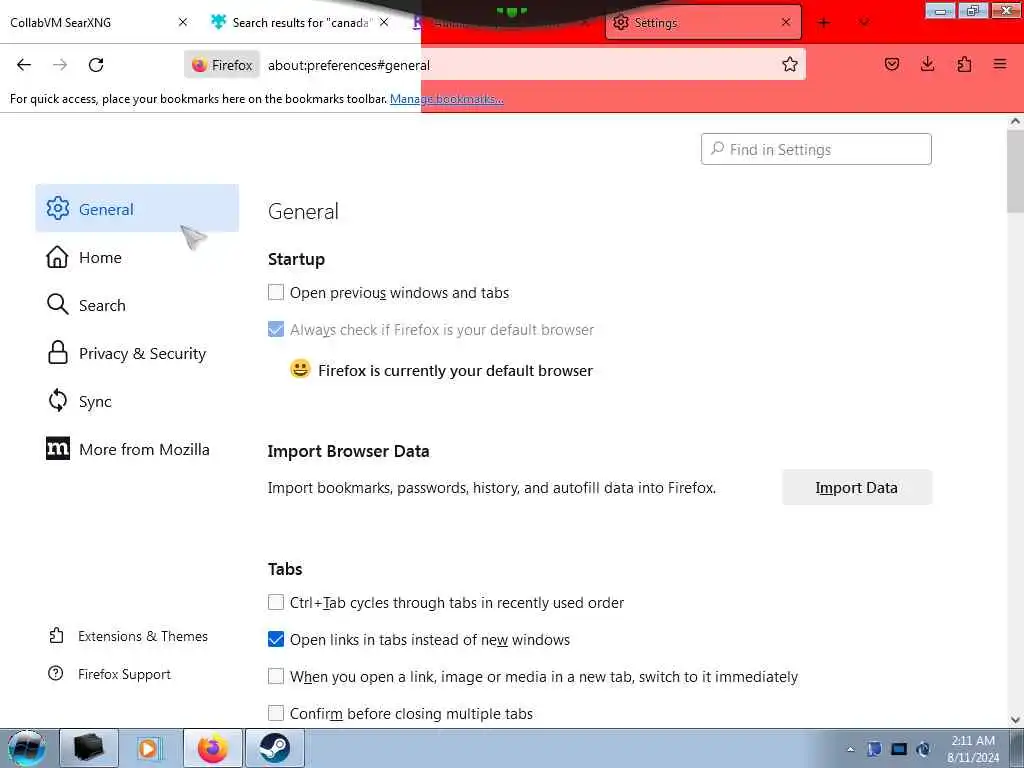Expand the list all tabs chevron
The width and height of the screenshot is (1024, 768).
(864, 23)
